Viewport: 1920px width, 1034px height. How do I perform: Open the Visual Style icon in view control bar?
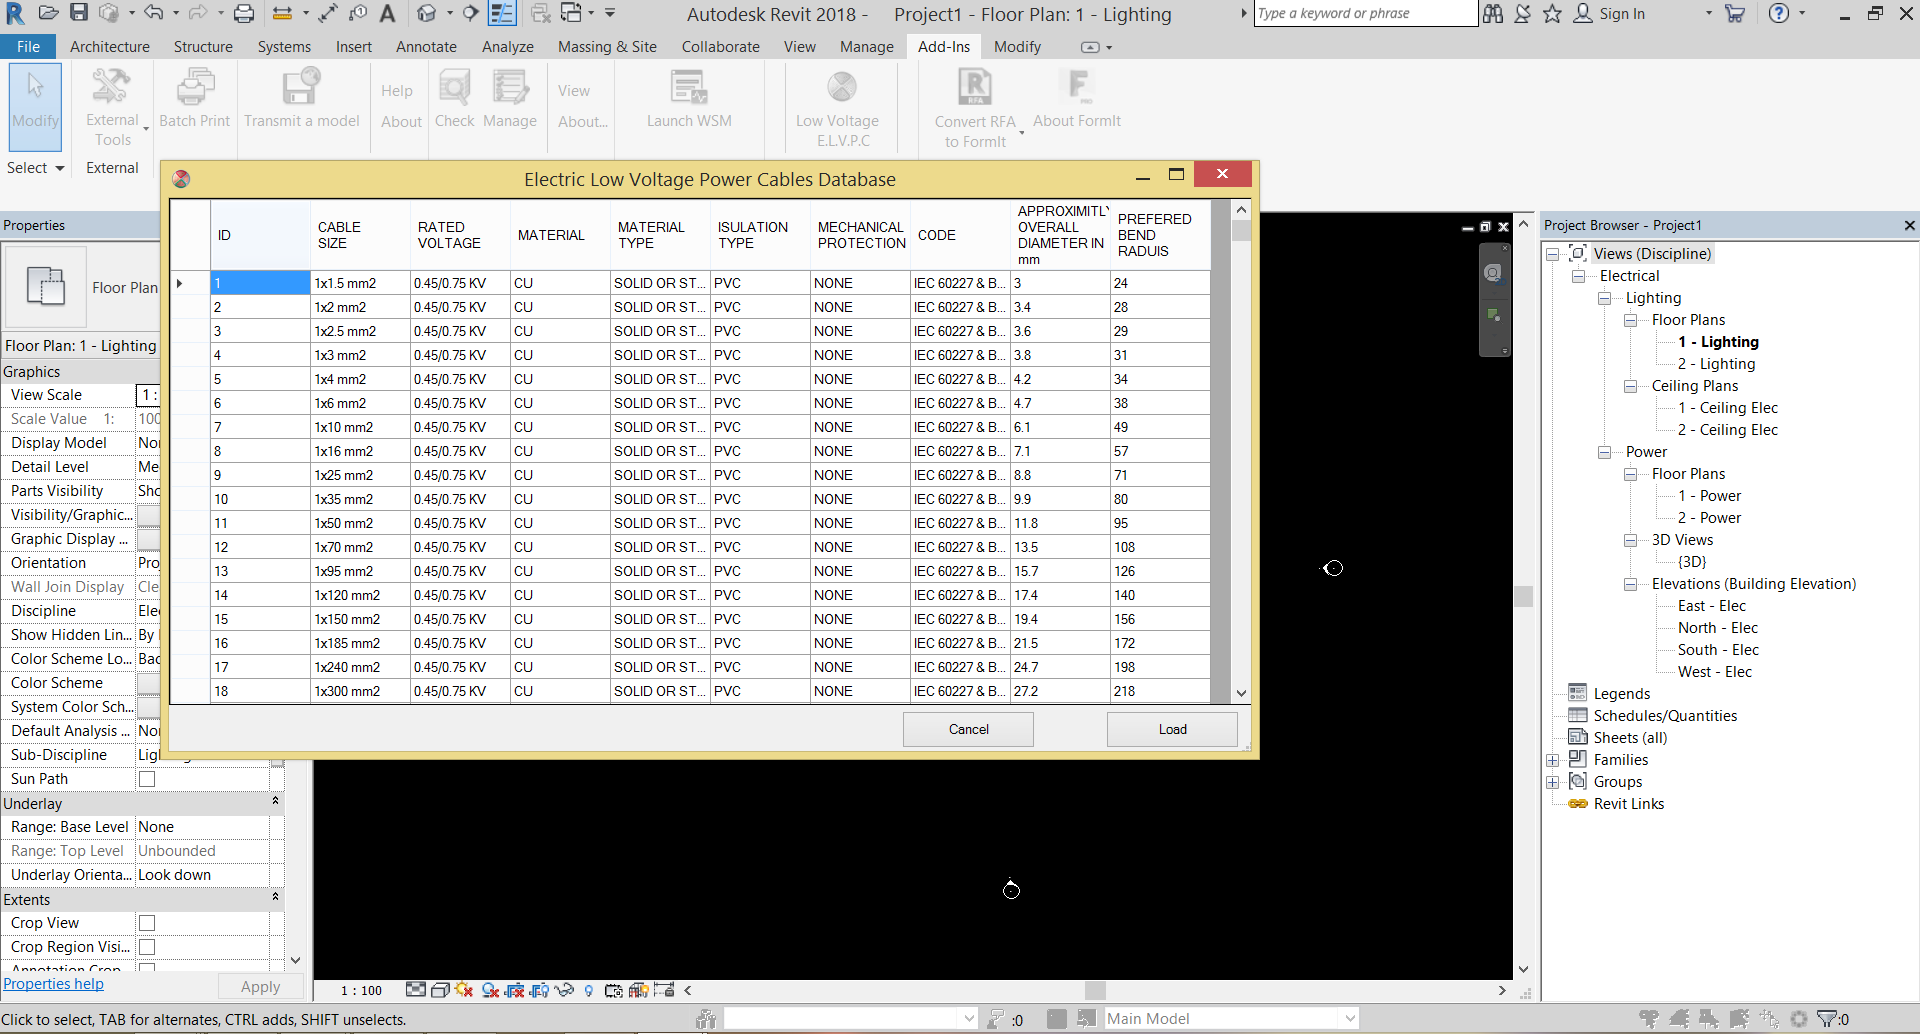(x=439, y=990)
